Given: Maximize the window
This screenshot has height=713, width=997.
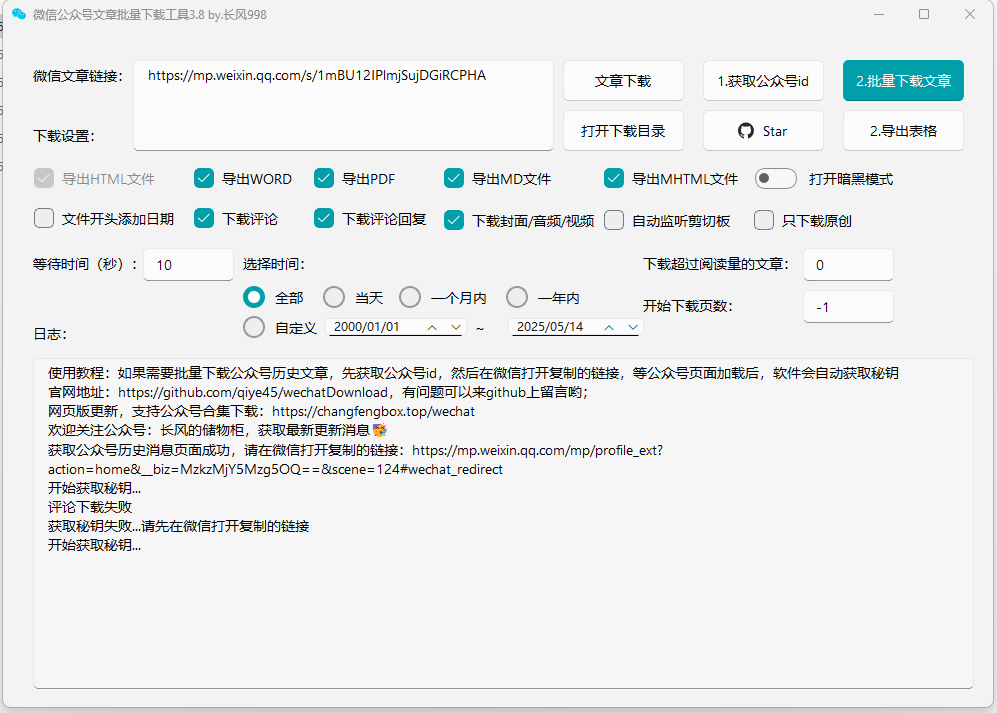Looking at the screenshot, I should (x=924, y=14).
